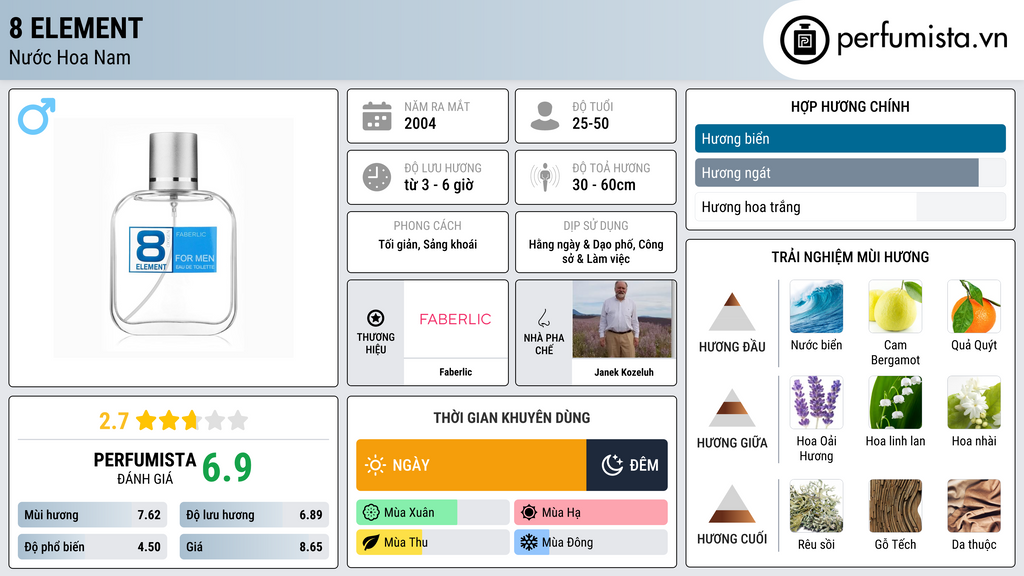
Task: Click the 2.7 star rating number
Action: pyautogui.click(x=114, y=421)
